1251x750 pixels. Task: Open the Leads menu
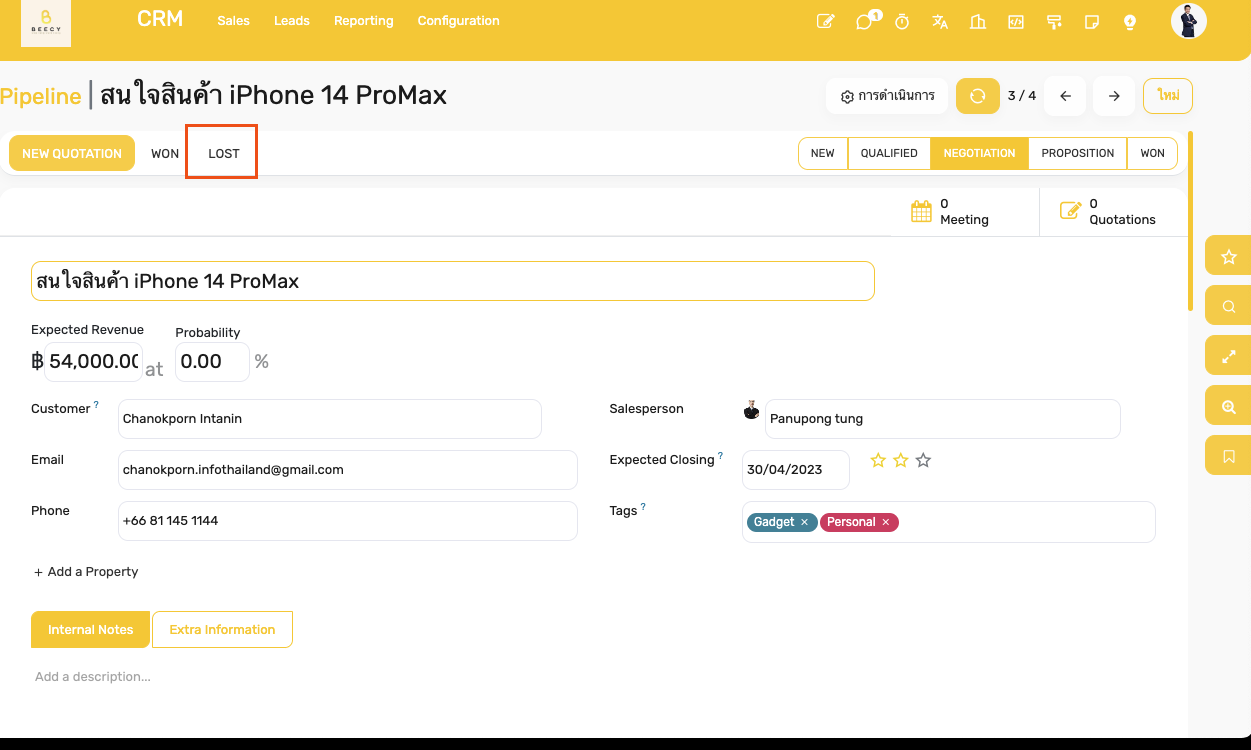[292, 21]
